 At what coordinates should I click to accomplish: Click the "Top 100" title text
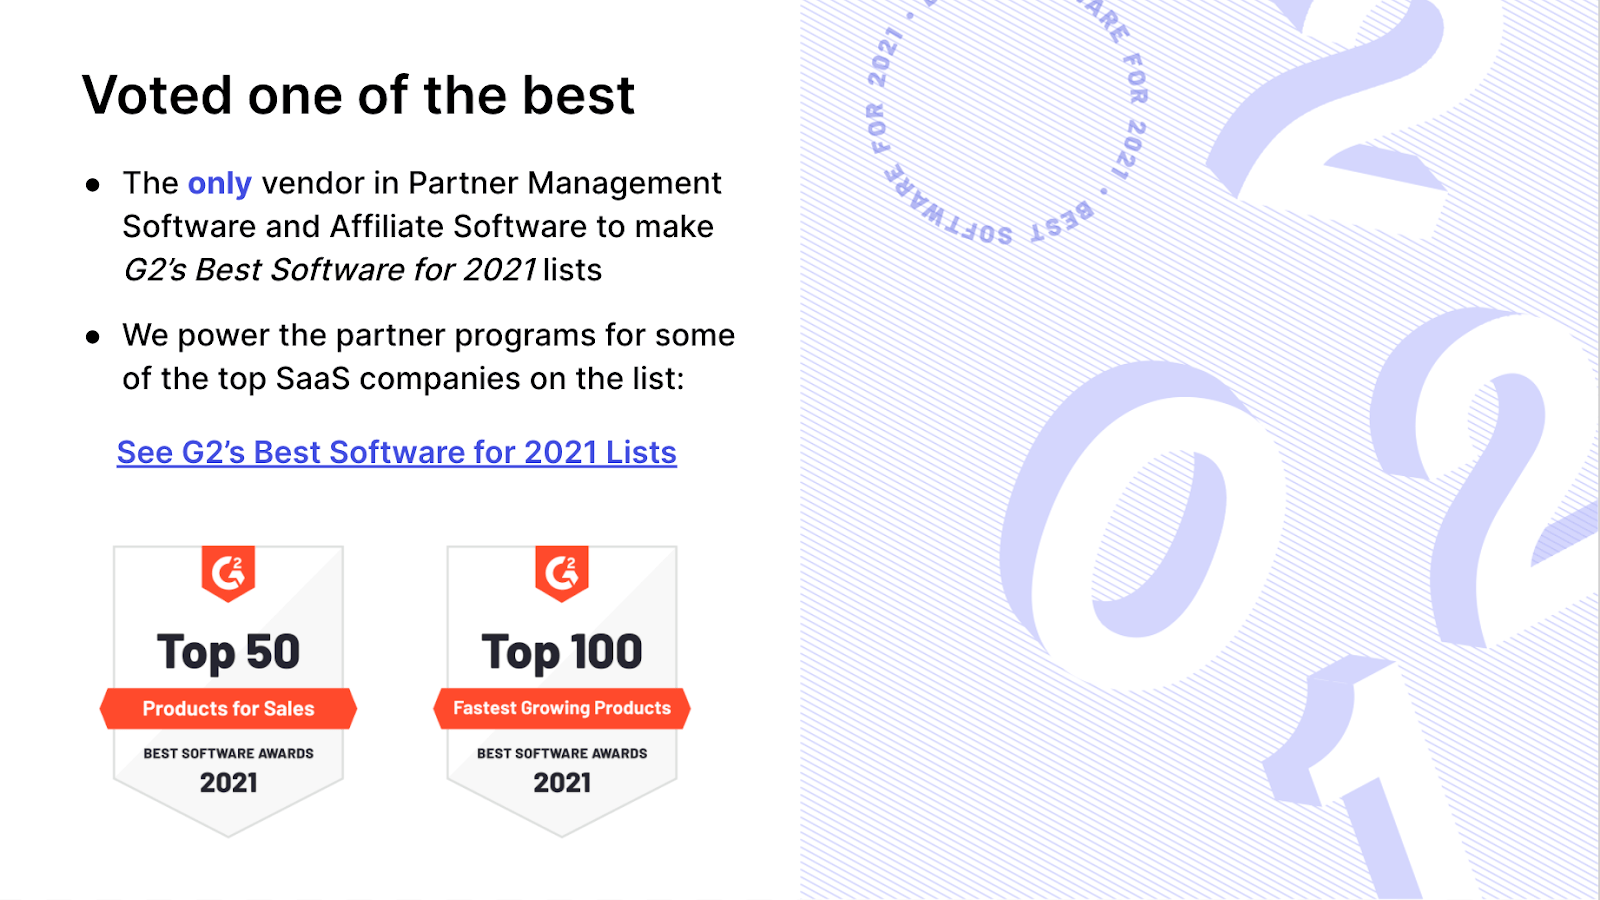[562, 653]
